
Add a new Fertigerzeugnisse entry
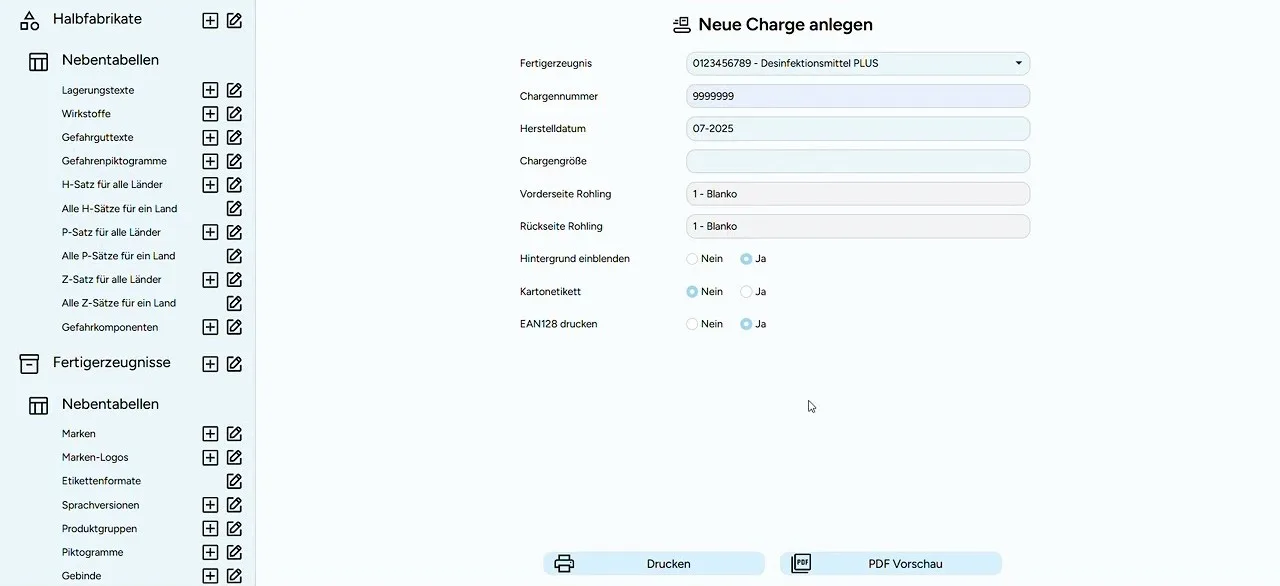tap(210, 364)
